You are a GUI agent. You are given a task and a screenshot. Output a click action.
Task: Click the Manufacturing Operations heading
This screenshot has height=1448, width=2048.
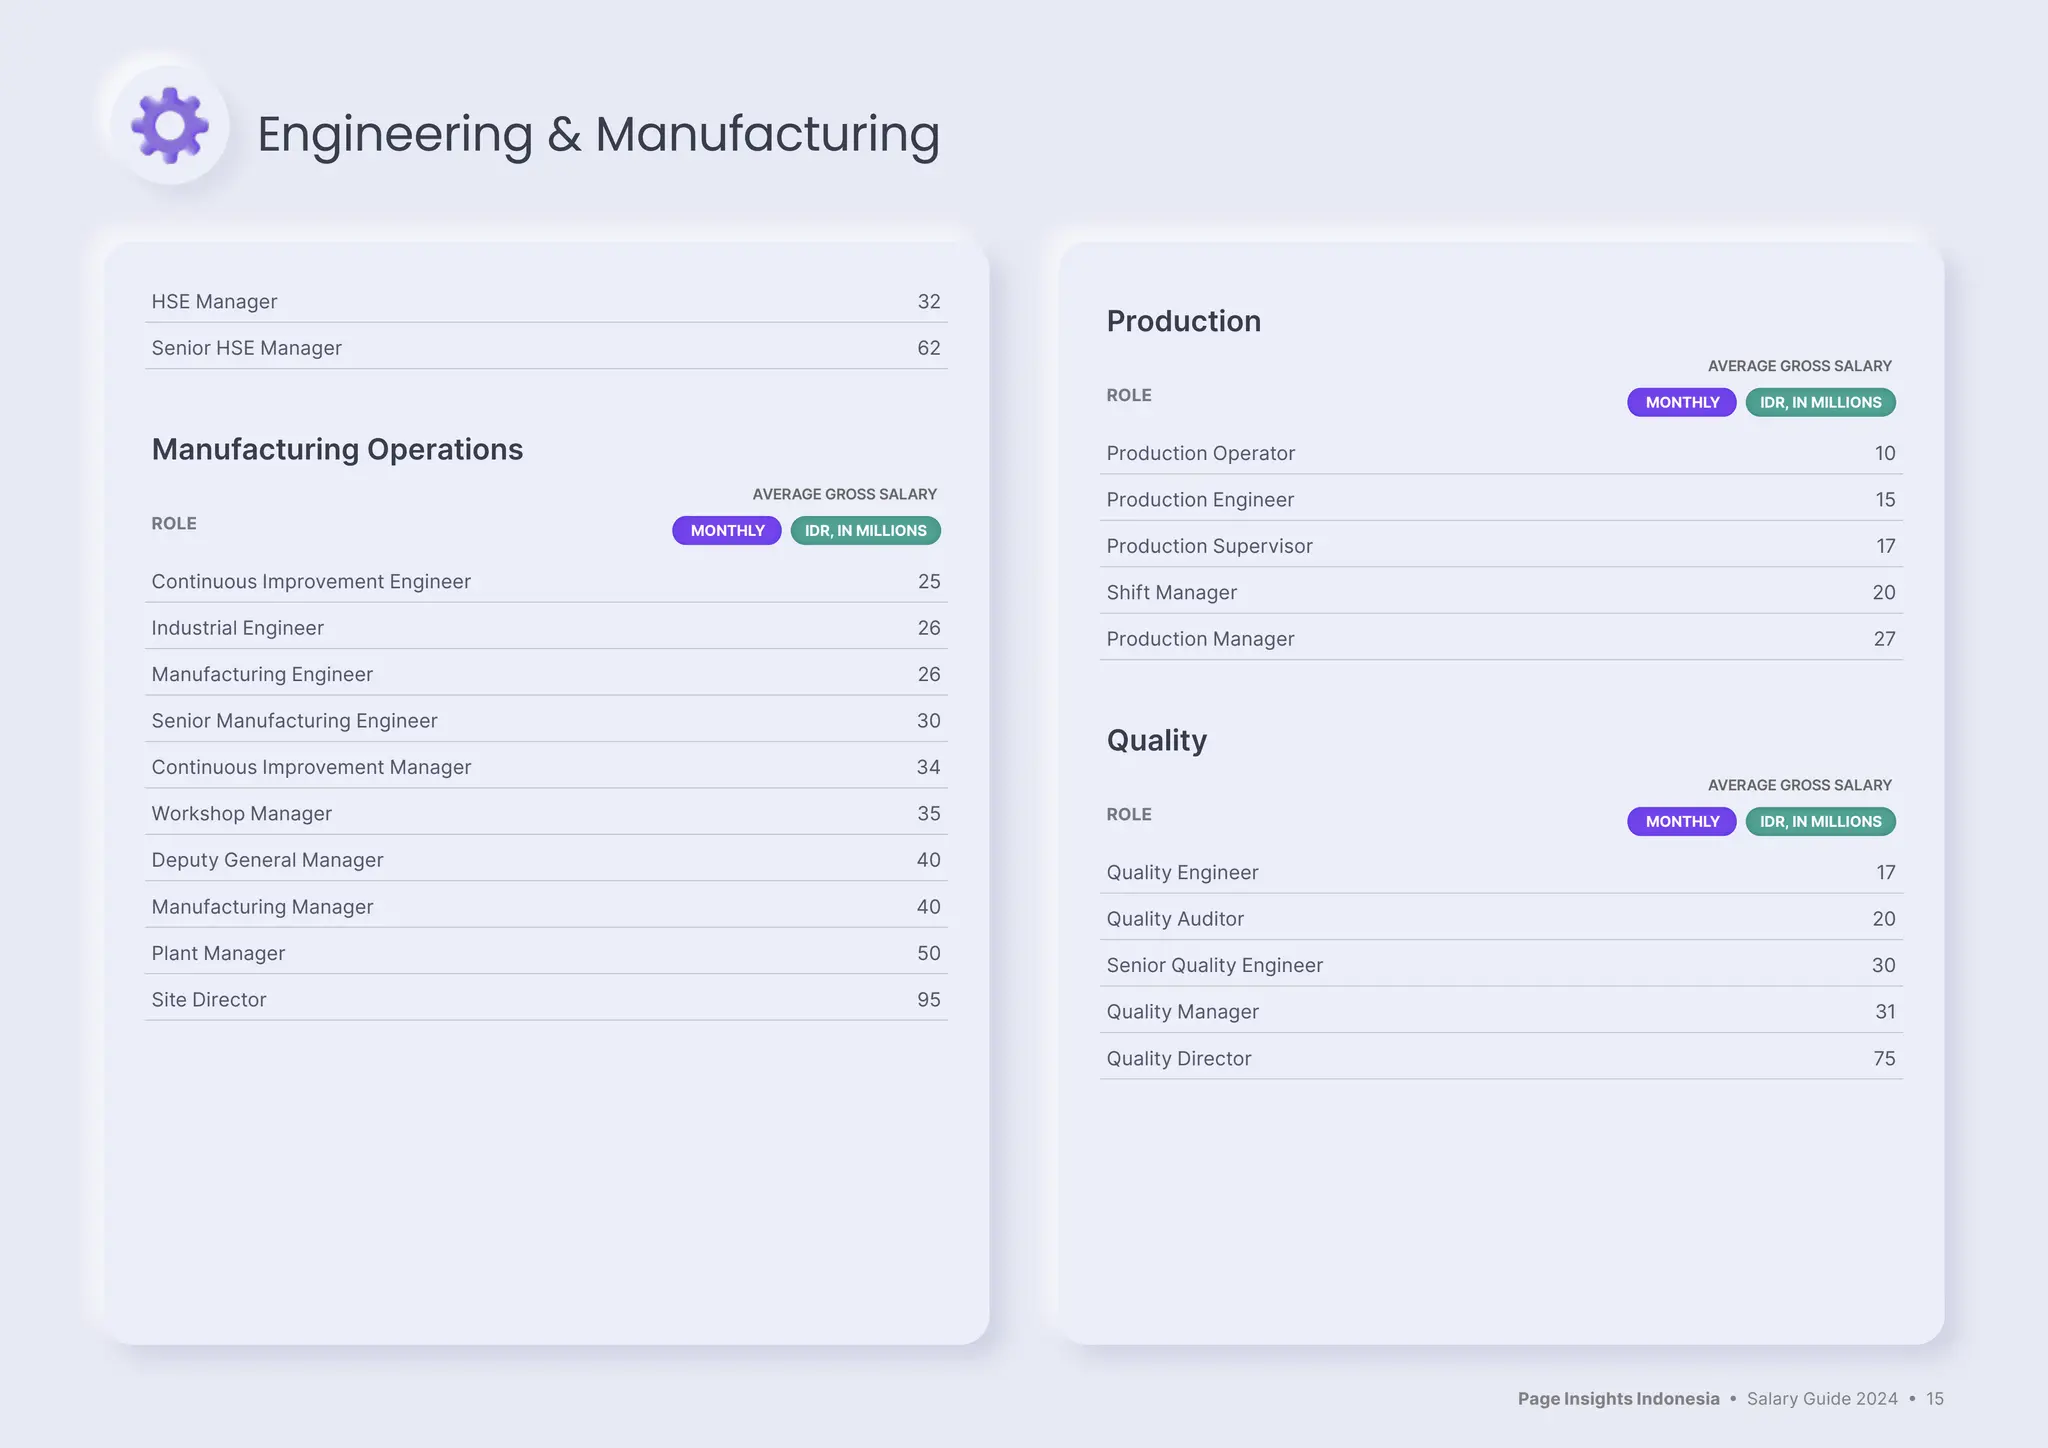[x=337, y=450]
